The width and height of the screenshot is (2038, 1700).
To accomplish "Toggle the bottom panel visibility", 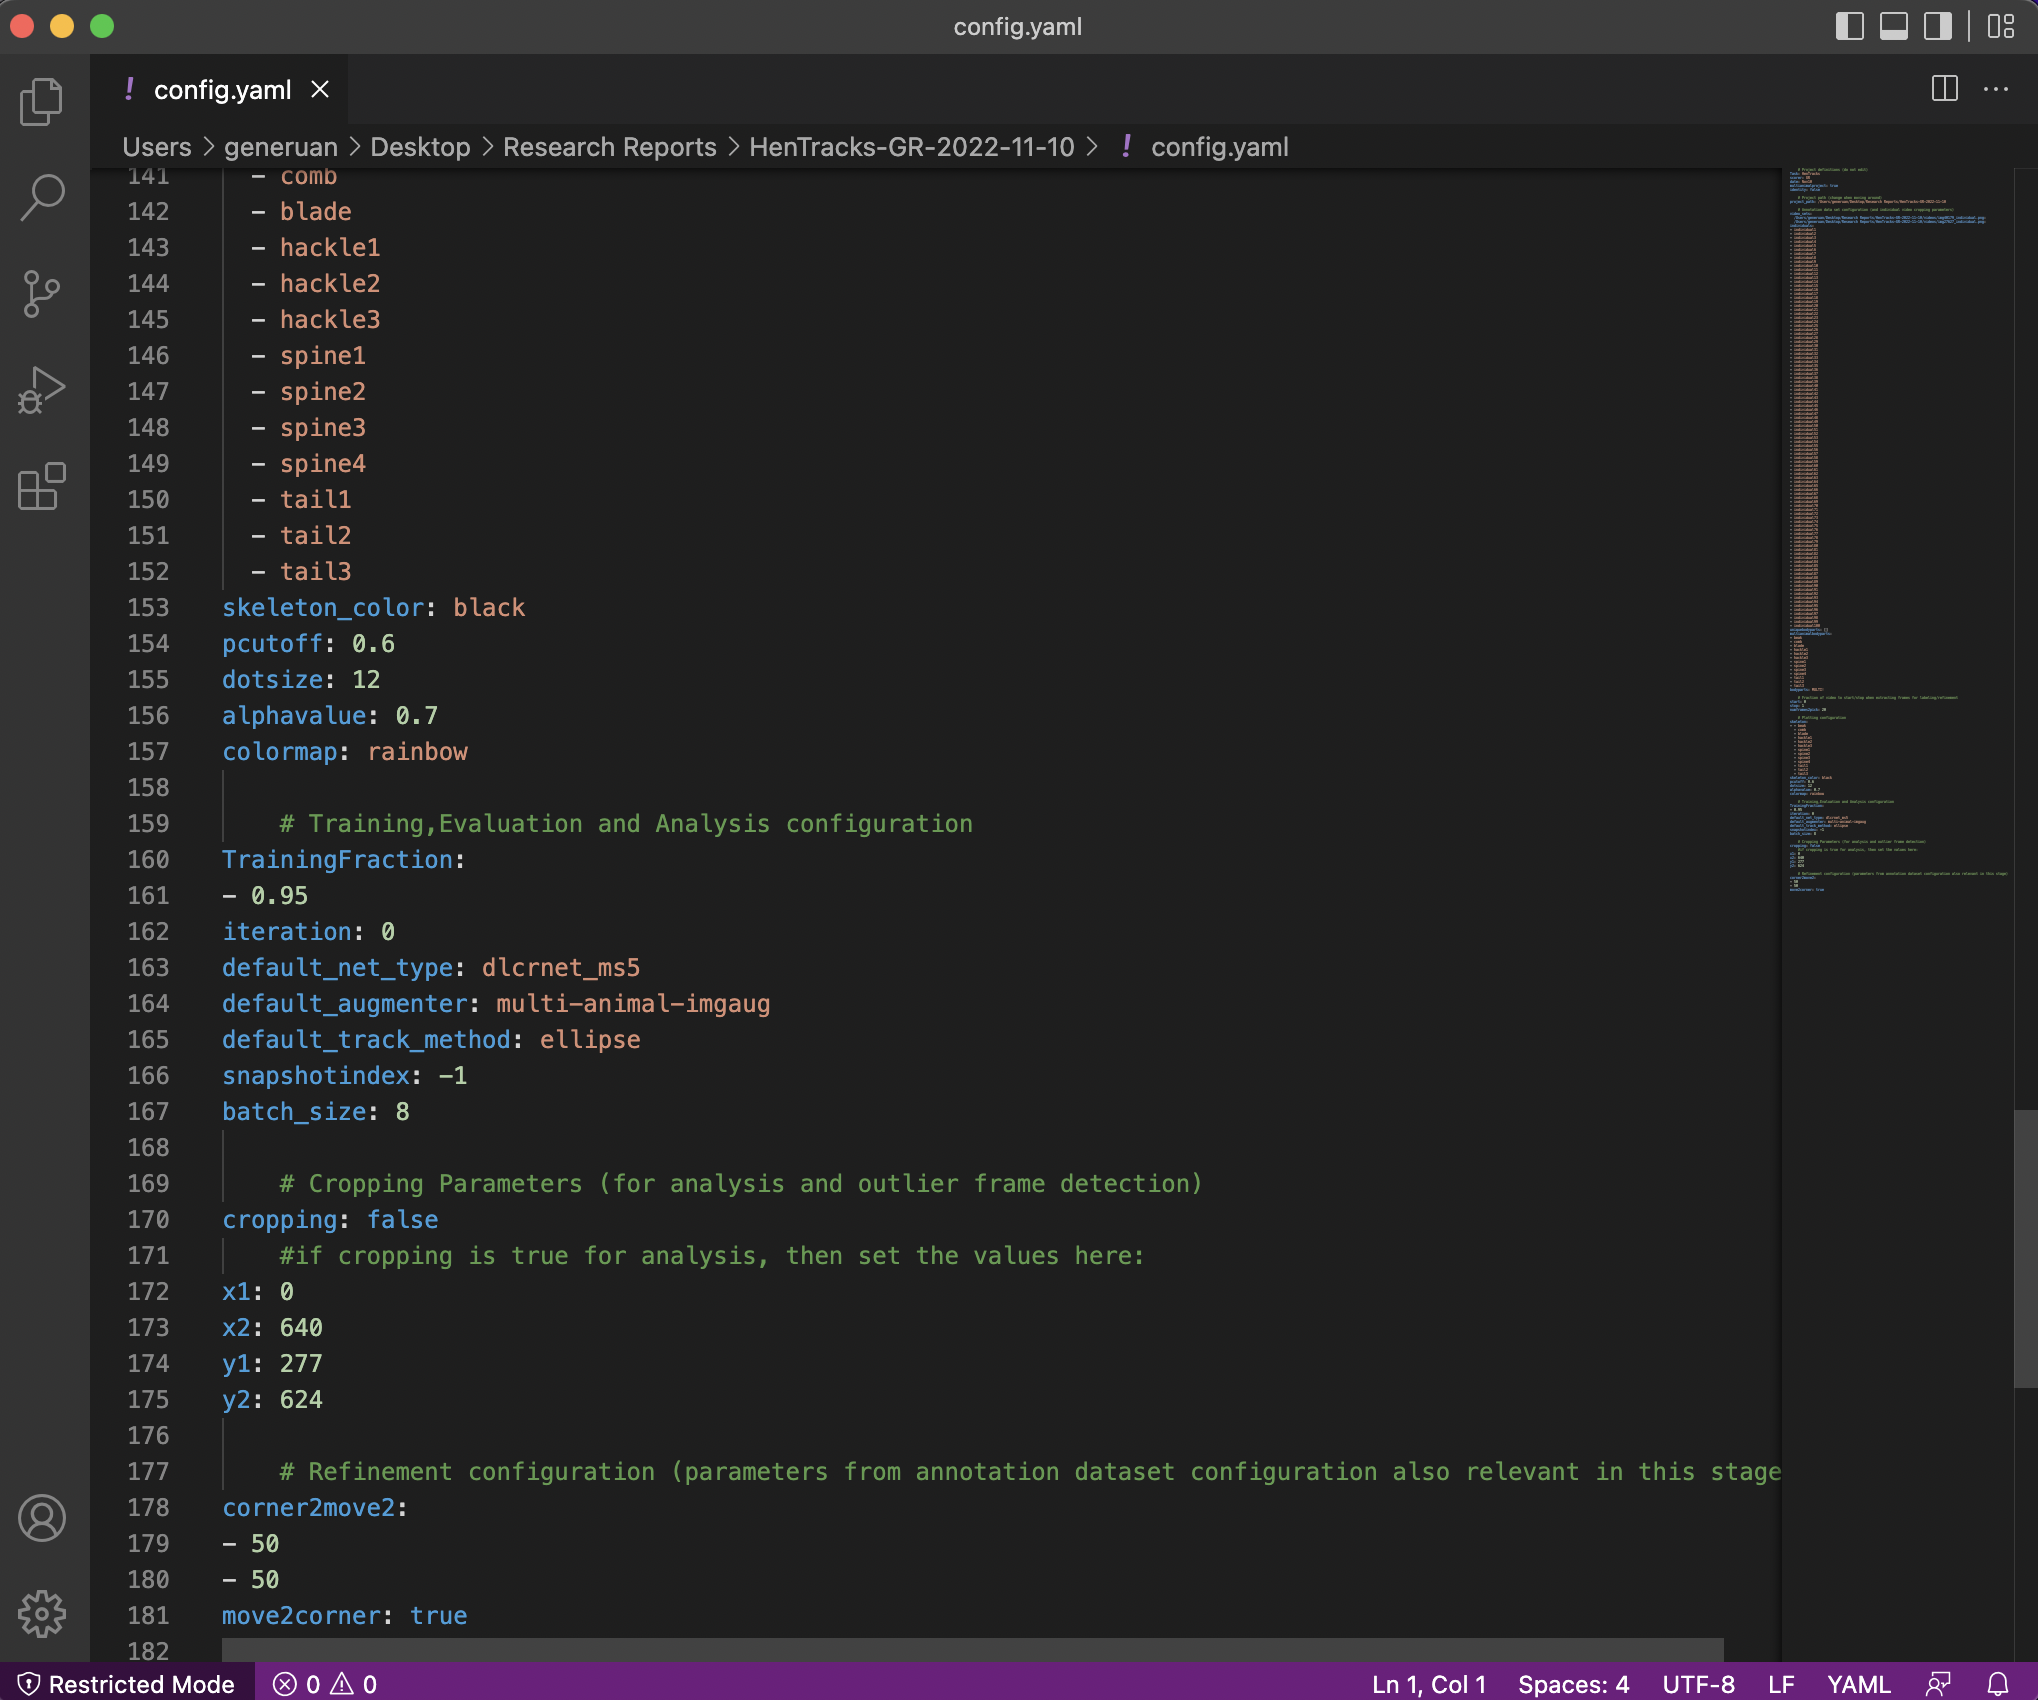I will click(1895, 27).
